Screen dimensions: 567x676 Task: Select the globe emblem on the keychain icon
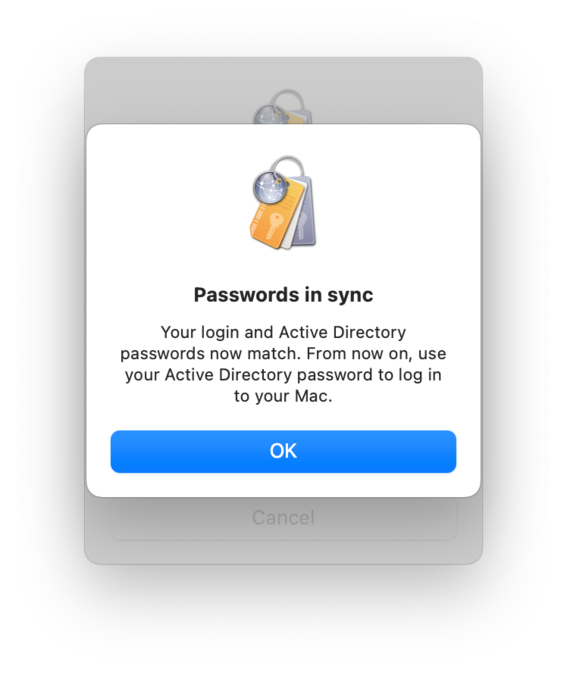point(270,188)
